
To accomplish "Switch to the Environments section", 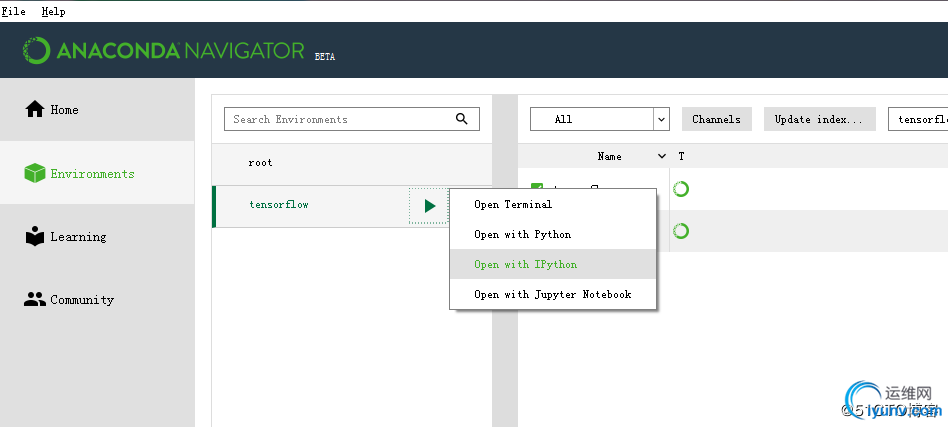I will 97,173.
